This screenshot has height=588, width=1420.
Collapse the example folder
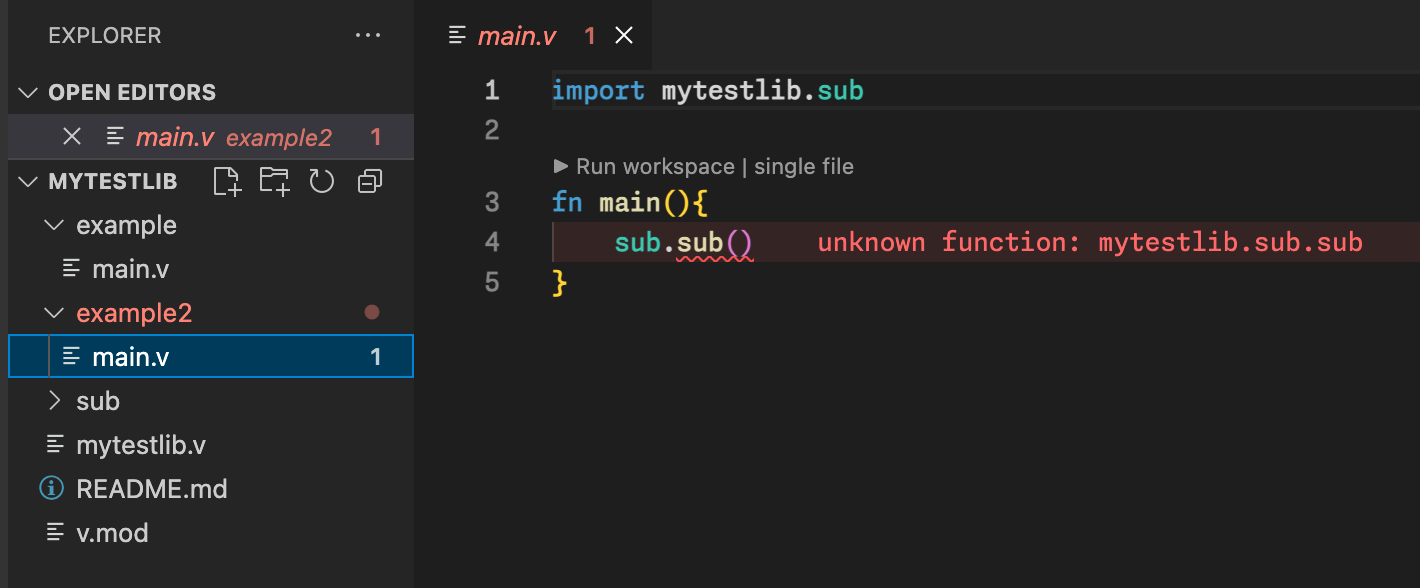click(54, 226)
